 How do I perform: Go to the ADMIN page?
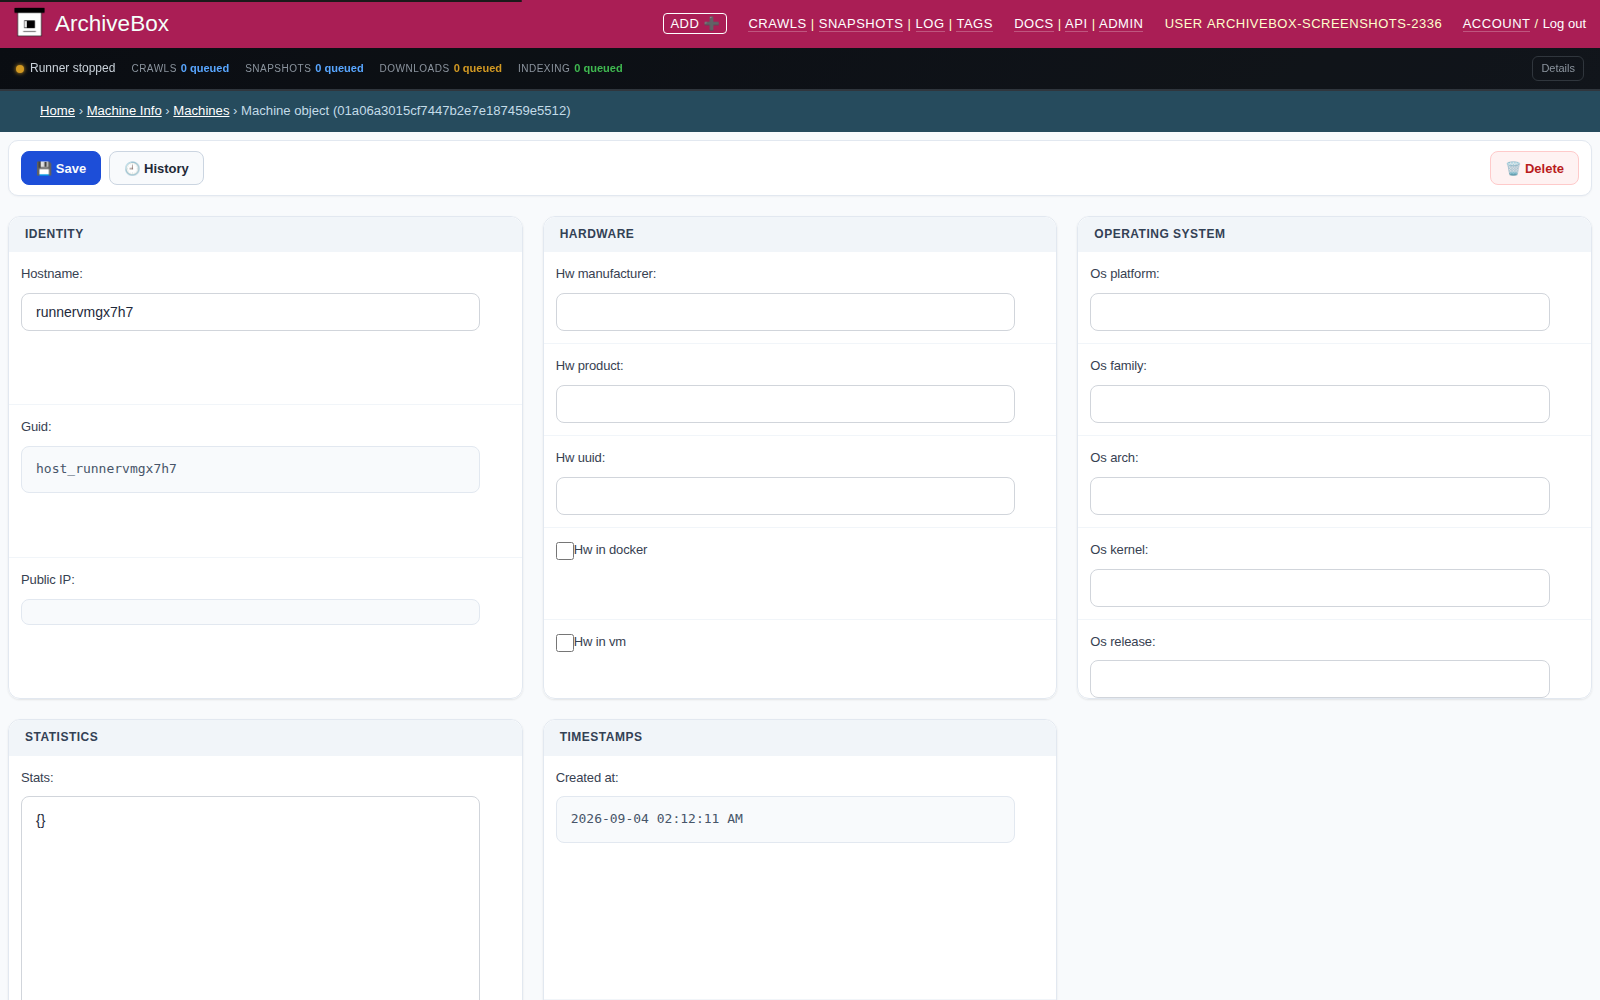[1120, 23]
